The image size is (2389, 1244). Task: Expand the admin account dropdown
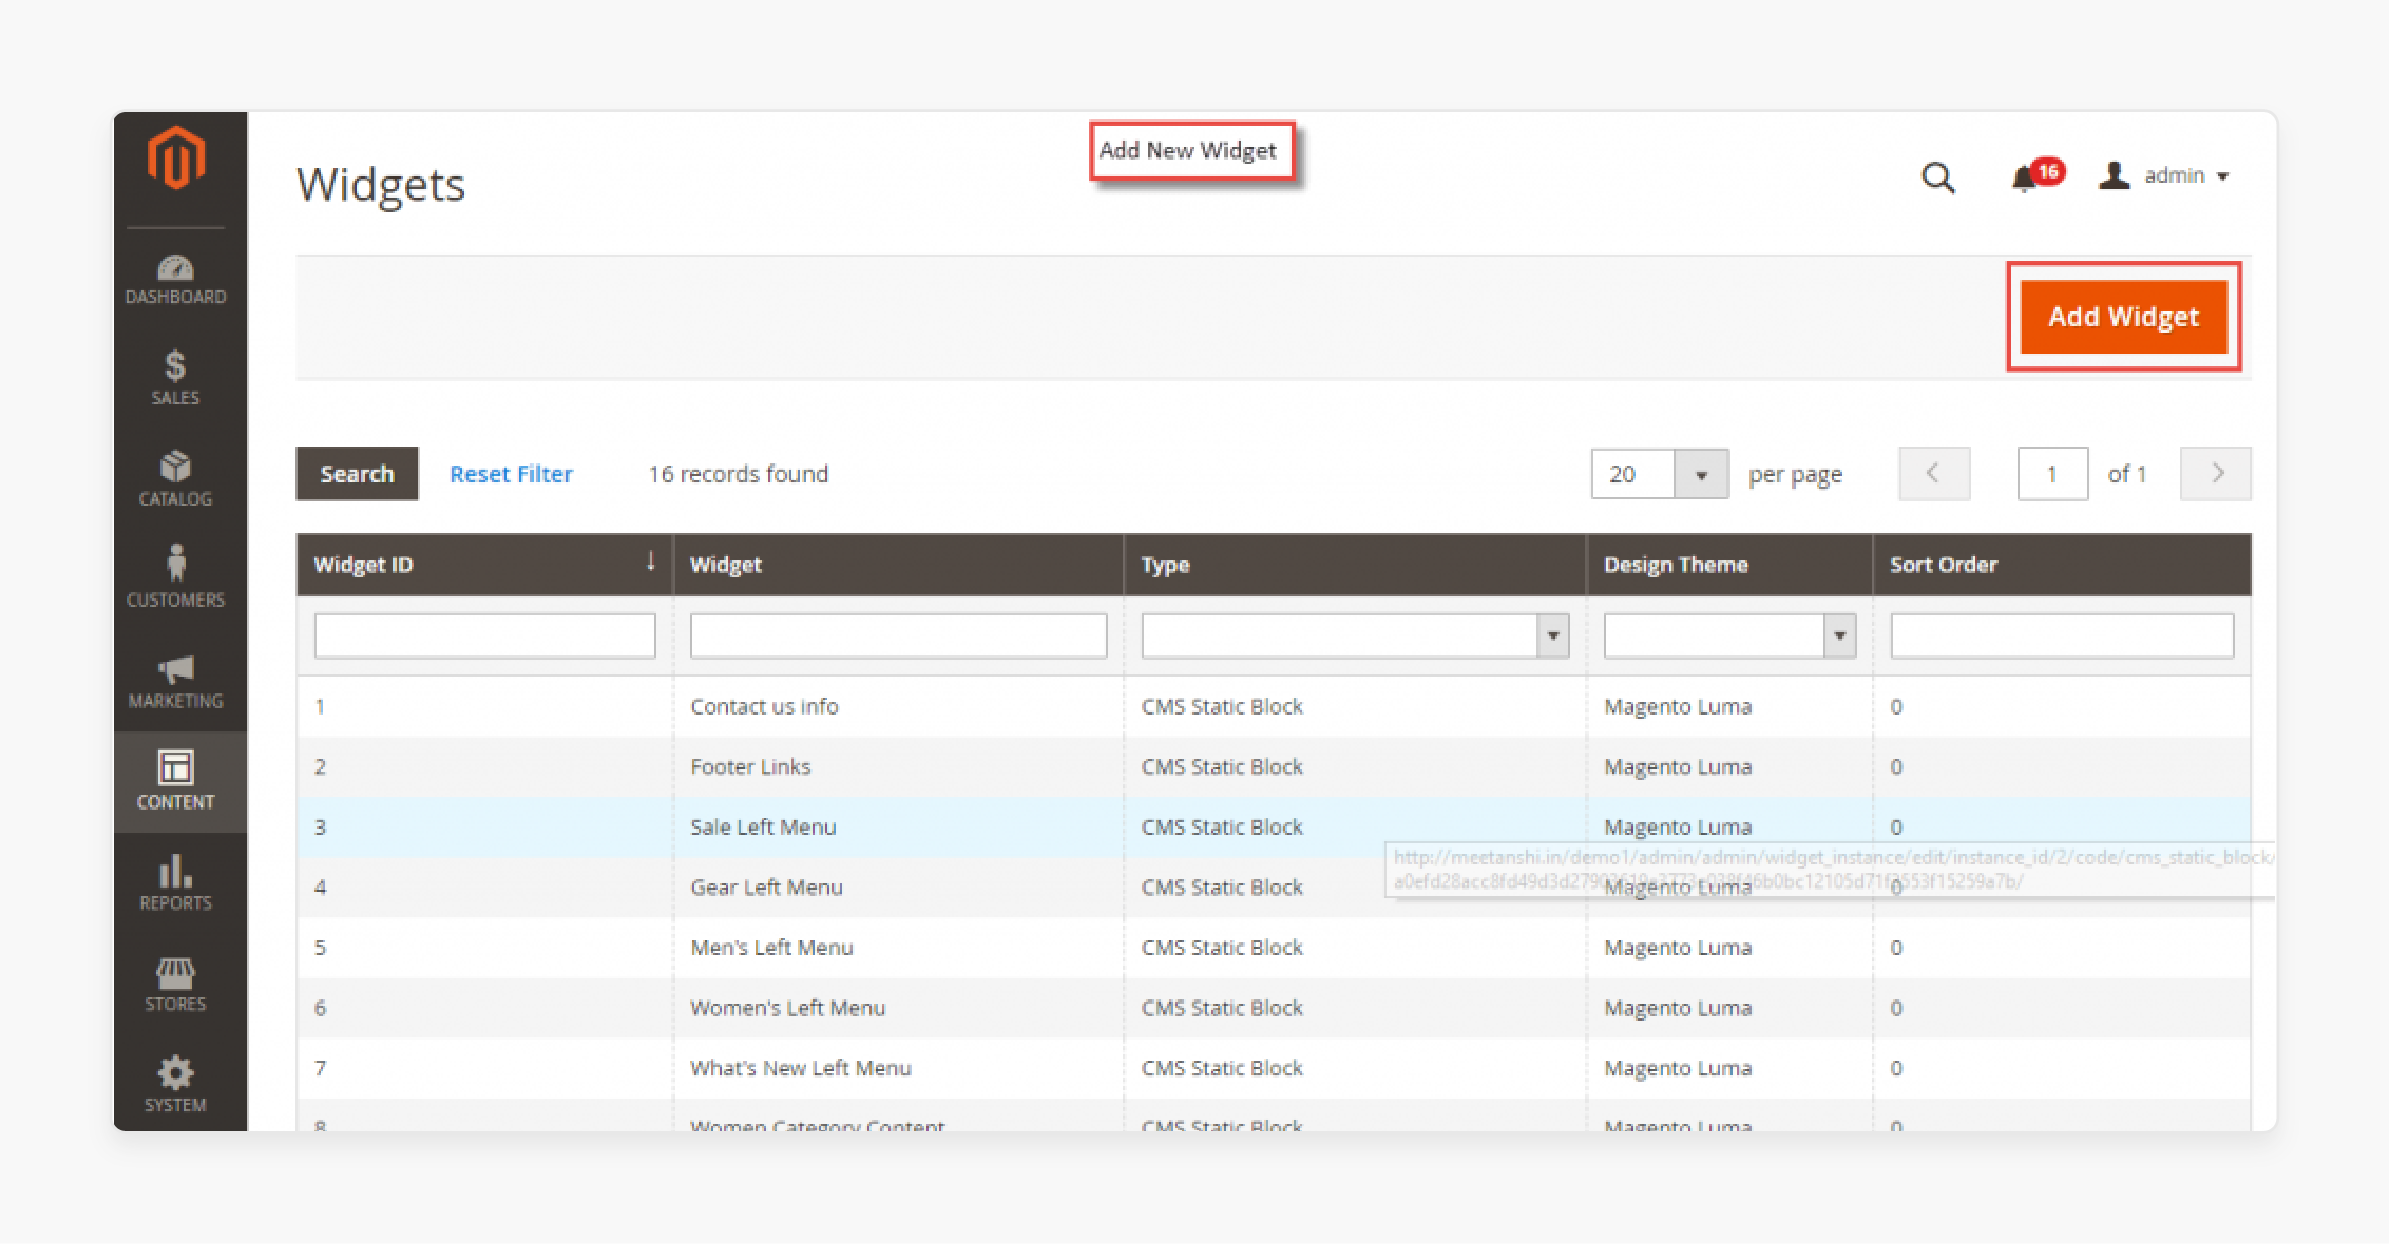click(2165, 176)
